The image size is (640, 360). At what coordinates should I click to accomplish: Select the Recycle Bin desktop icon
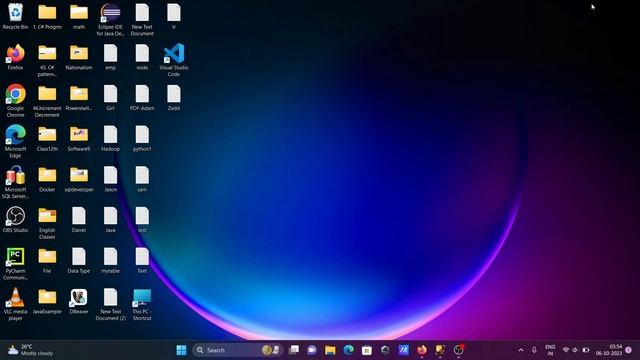click(15, 16)
